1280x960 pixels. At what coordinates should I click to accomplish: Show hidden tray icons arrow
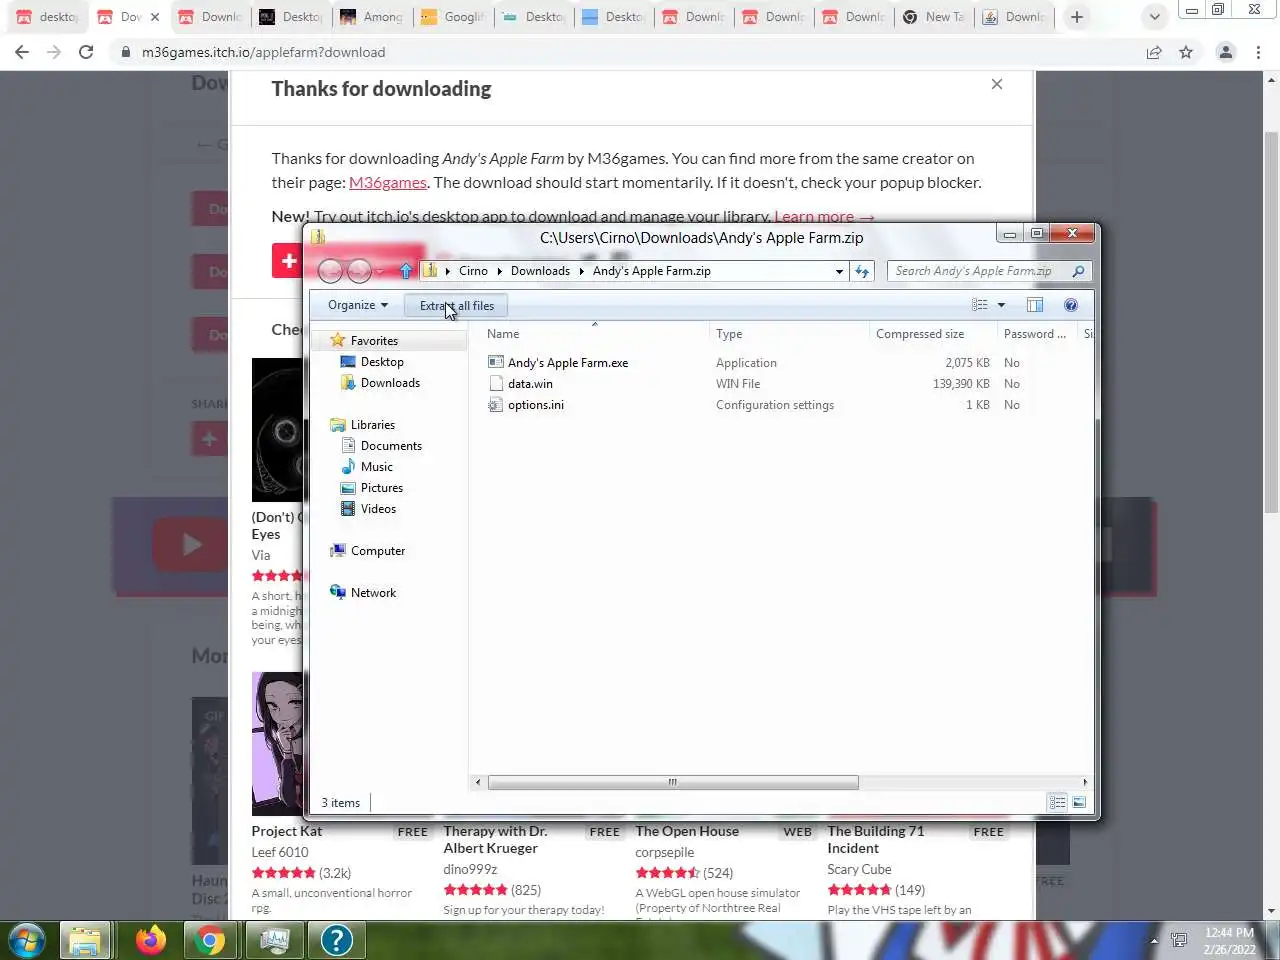[x=1154, y=941]
